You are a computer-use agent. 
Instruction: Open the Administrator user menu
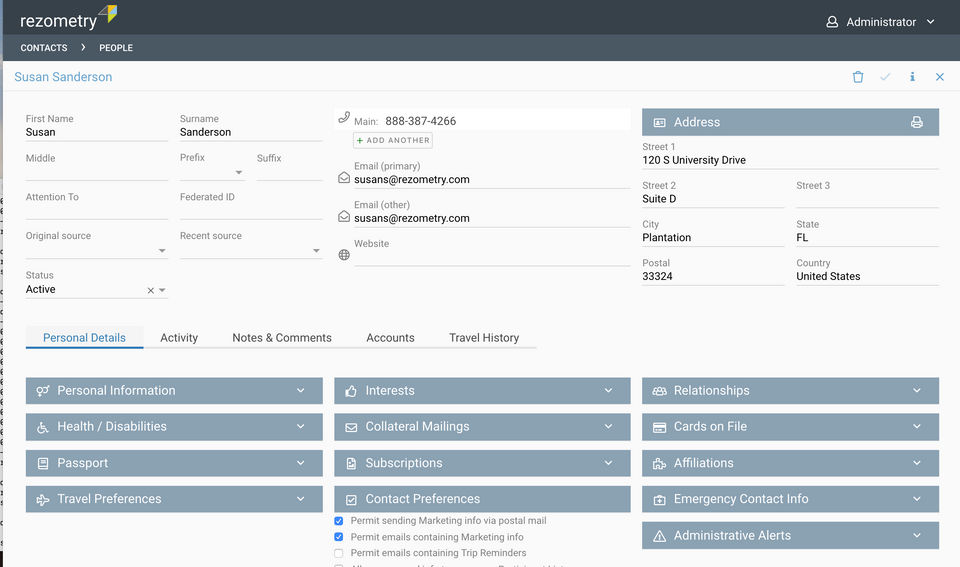click(x=880, y=22)
